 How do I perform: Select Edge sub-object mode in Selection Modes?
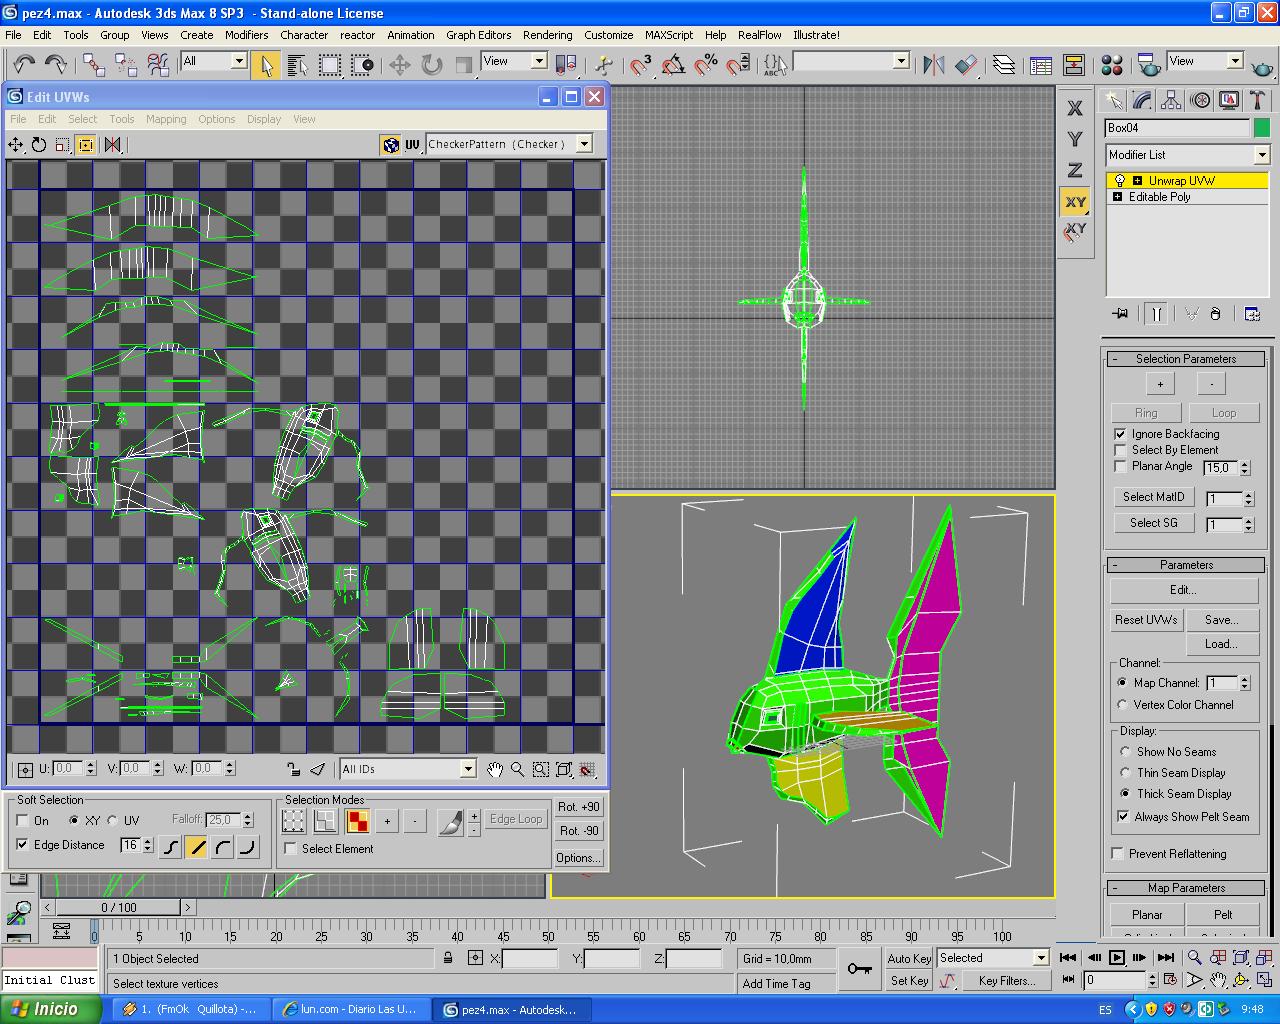[325, 821]
